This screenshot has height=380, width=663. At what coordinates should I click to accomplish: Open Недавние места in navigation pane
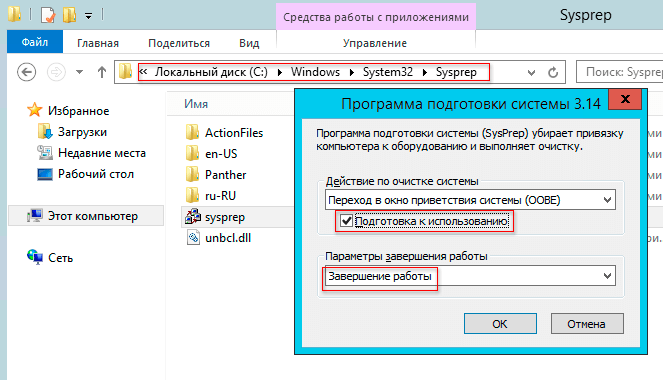[102, 153]
